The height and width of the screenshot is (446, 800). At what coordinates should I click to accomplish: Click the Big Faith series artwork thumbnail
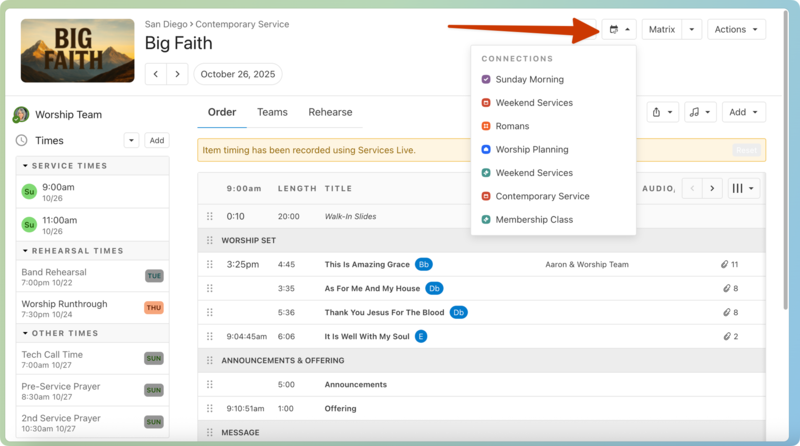pyautogui.click(x=77, y=50)
